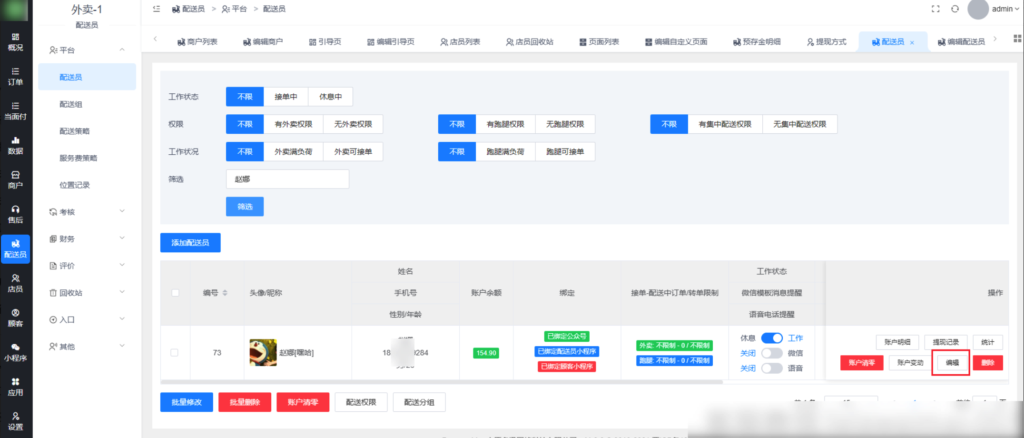Screen dimensions: 1024x438
Task: Filter by 有外卖权限
Action: (293, 124)
